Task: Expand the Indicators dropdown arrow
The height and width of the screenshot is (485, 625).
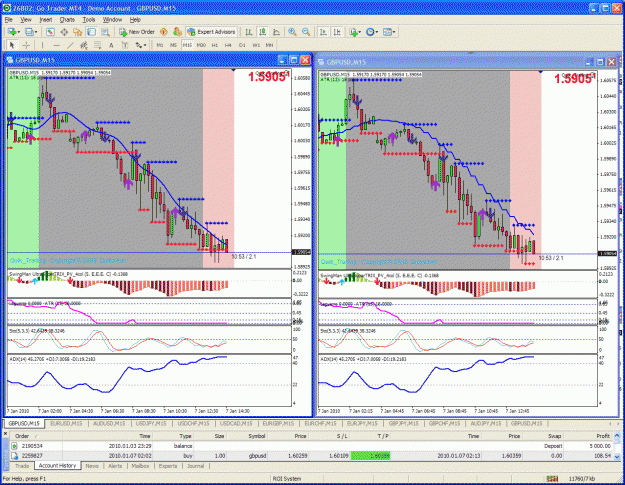Action: (x=360, y=32)
